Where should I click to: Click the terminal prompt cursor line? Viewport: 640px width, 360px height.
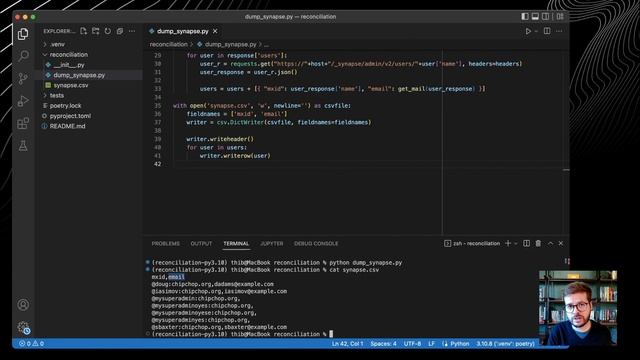242,334
